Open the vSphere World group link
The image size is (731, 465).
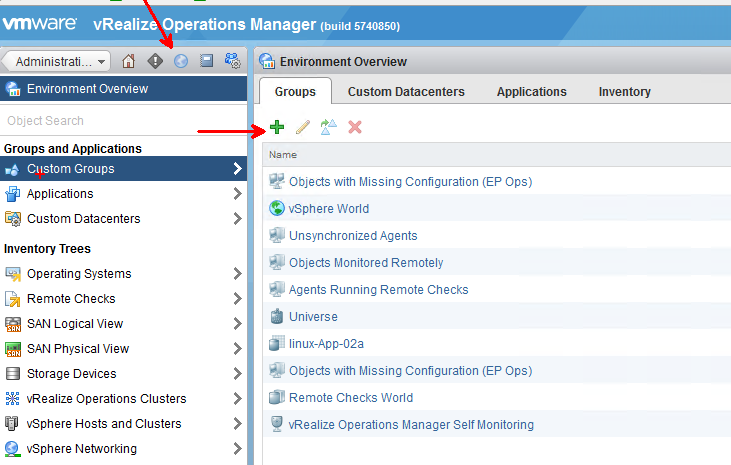pos(328,209)
